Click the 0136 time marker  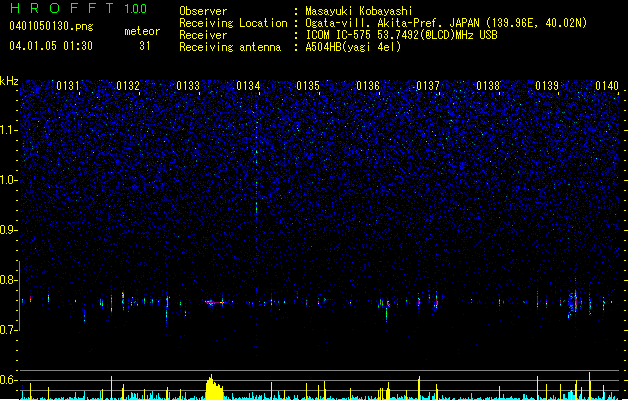[368, 86]
